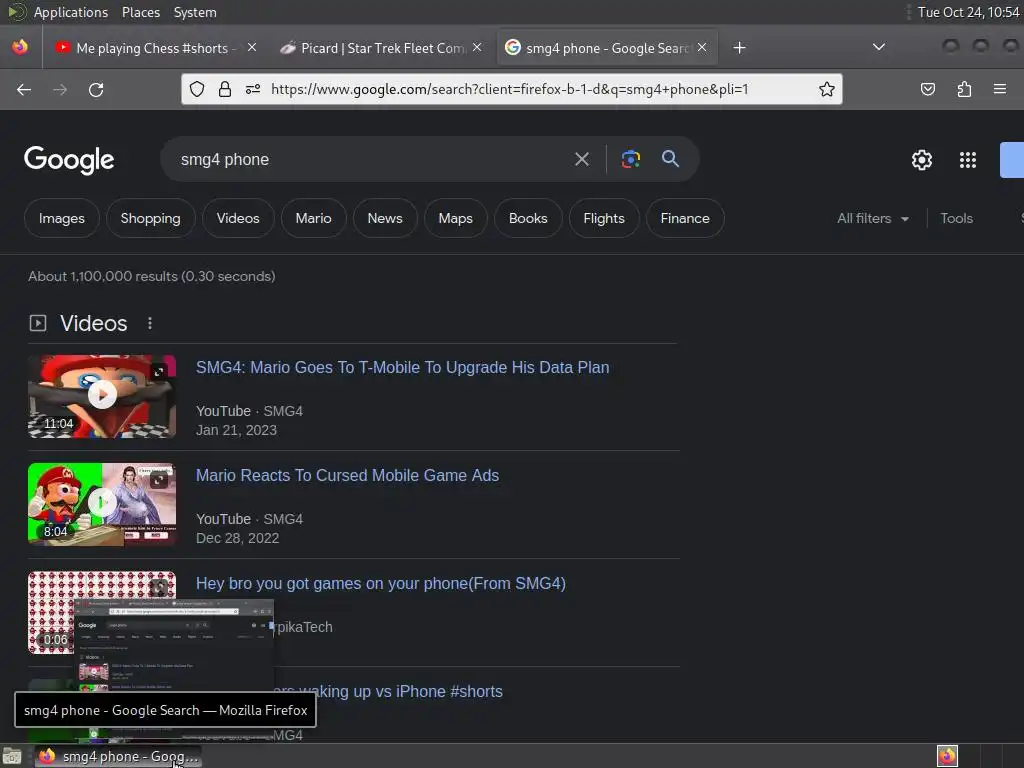
Task: Open the Google apps grid
Action: click(x=967, y=160)
